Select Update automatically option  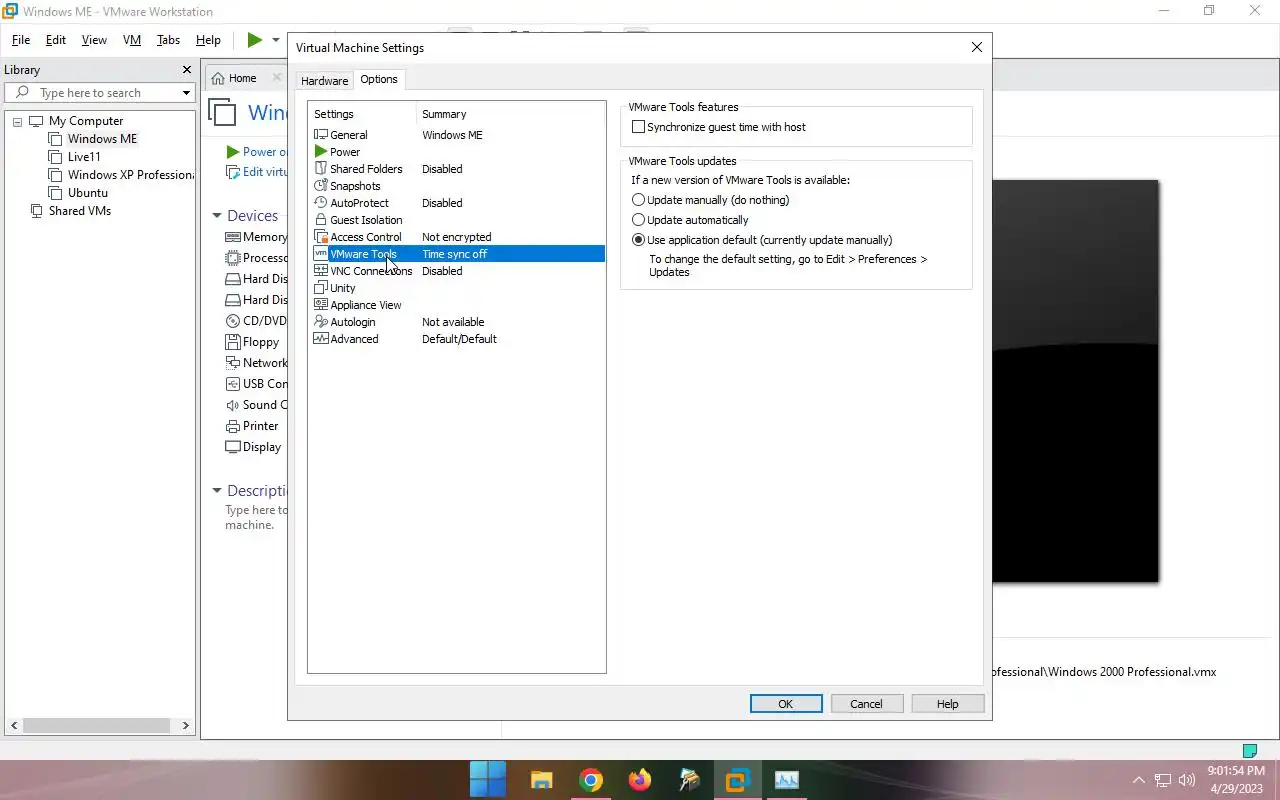click(x=638, y=220)
